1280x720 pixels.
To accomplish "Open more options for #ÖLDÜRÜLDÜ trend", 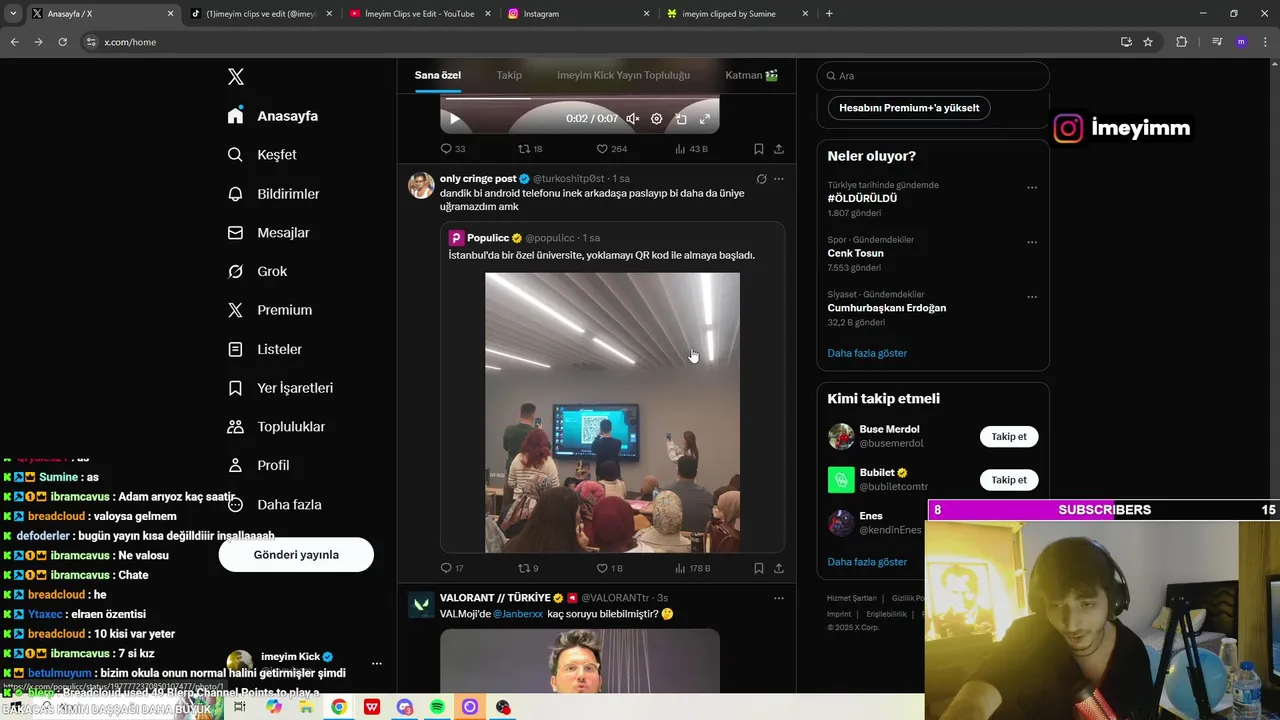I will pyautogui.click(x=1032, y=187).
